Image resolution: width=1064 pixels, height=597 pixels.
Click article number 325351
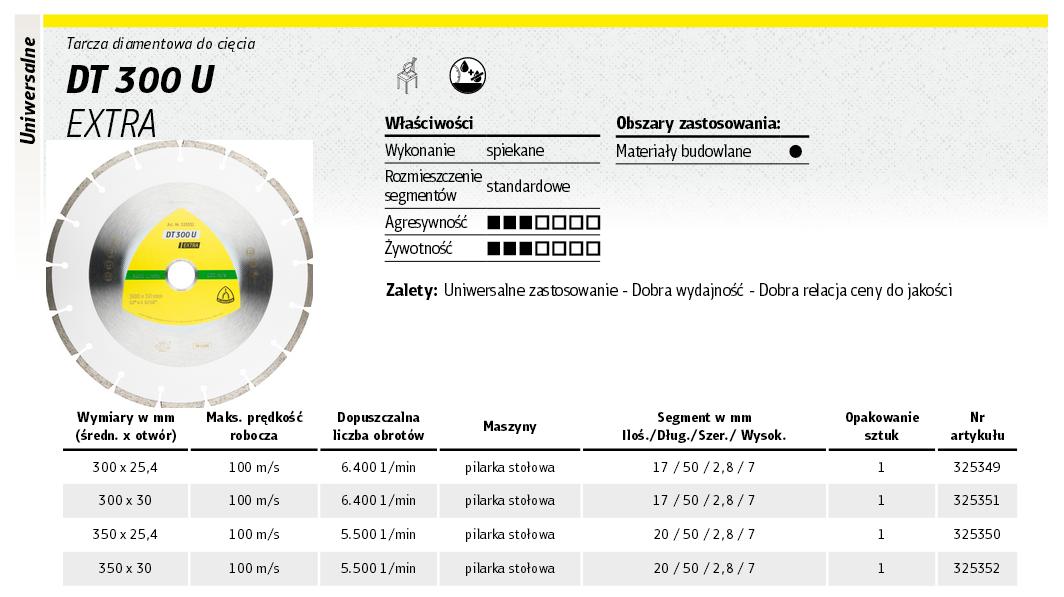976,501
